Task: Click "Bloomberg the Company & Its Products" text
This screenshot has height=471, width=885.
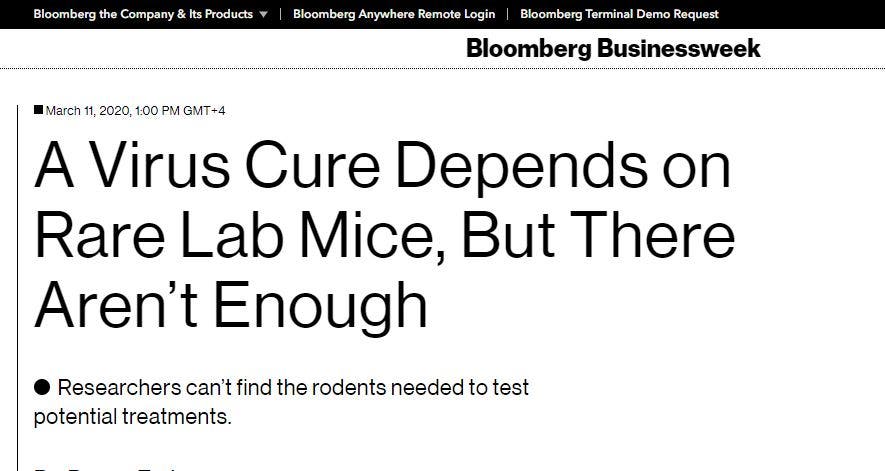Action: [x=142, y=14]
